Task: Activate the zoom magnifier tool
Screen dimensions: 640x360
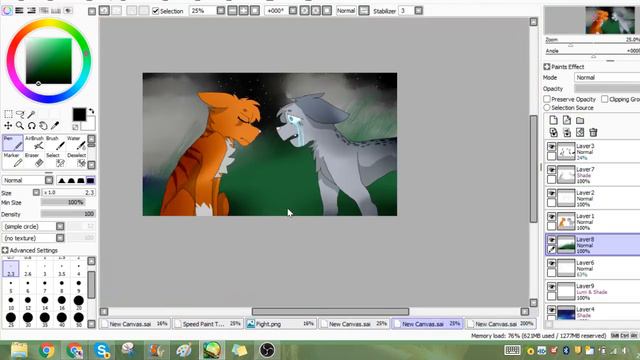Action: pyautogui.click(x=20, y=126)
